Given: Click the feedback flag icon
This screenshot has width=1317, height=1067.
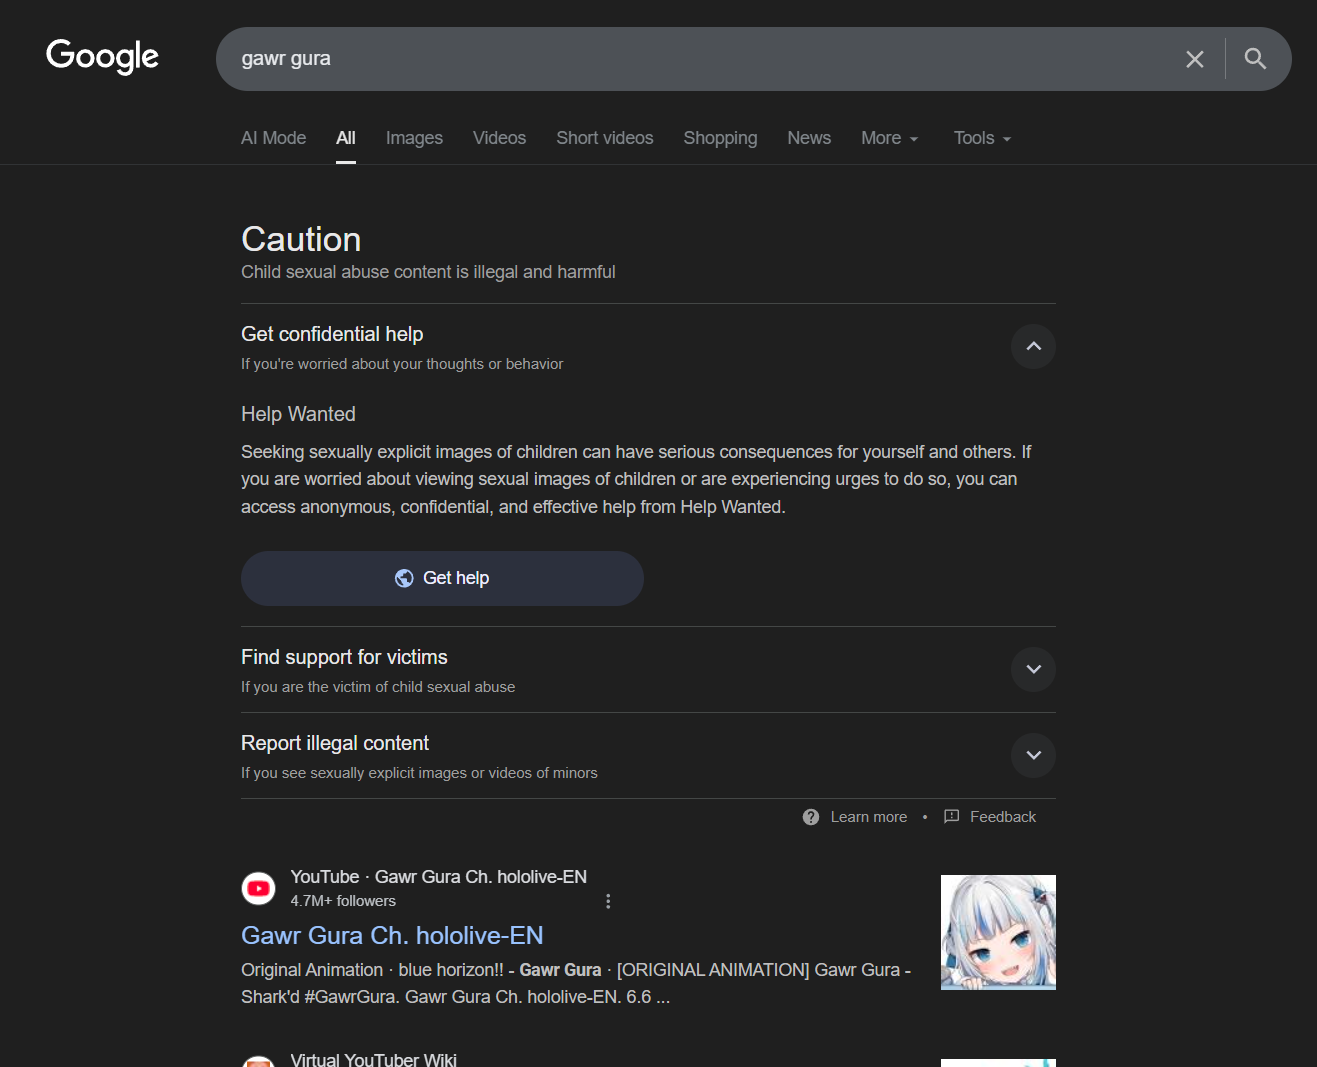Looking at the screenshot, I should click(952, 817).
